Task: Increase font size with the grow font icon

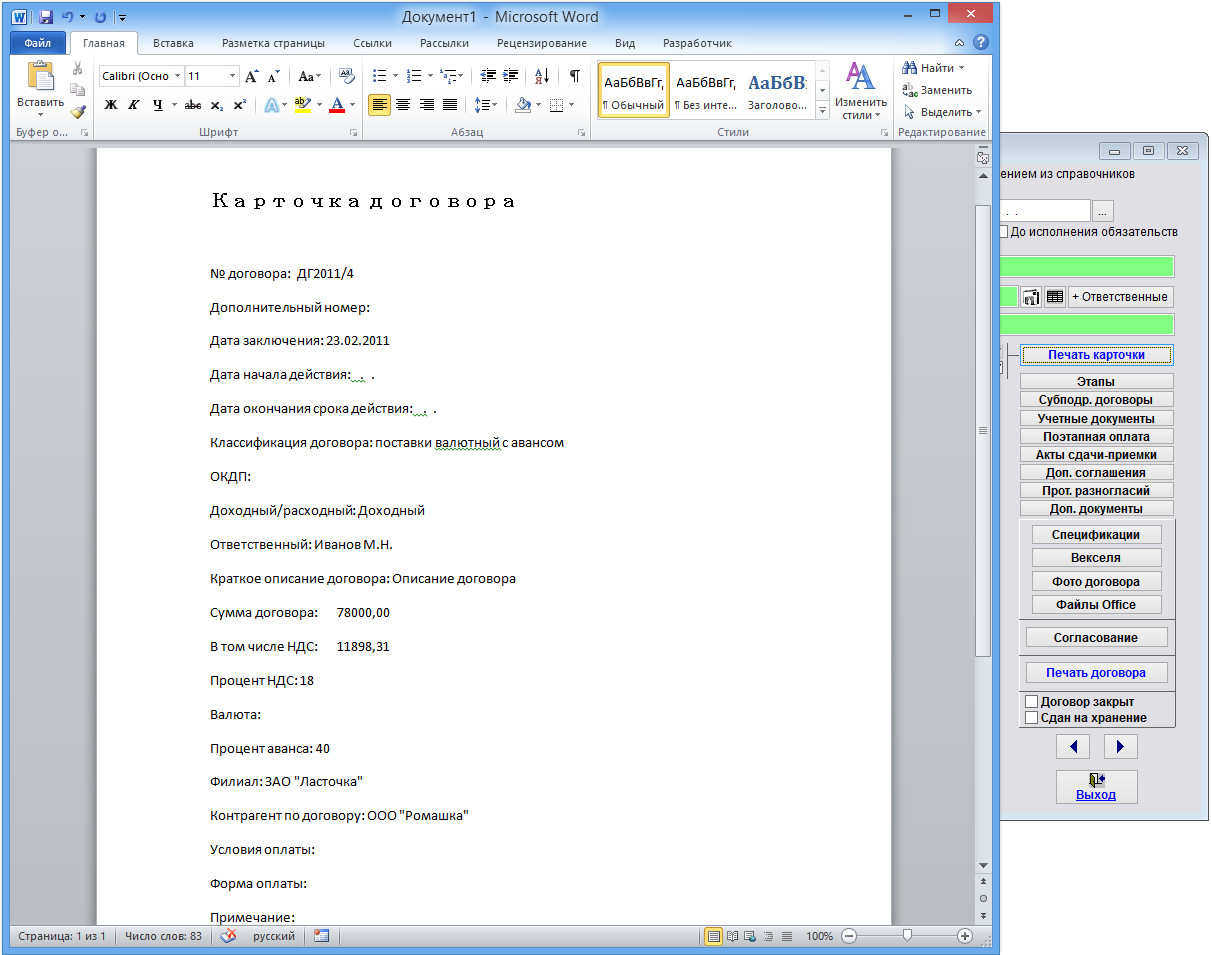Action: 252,76
